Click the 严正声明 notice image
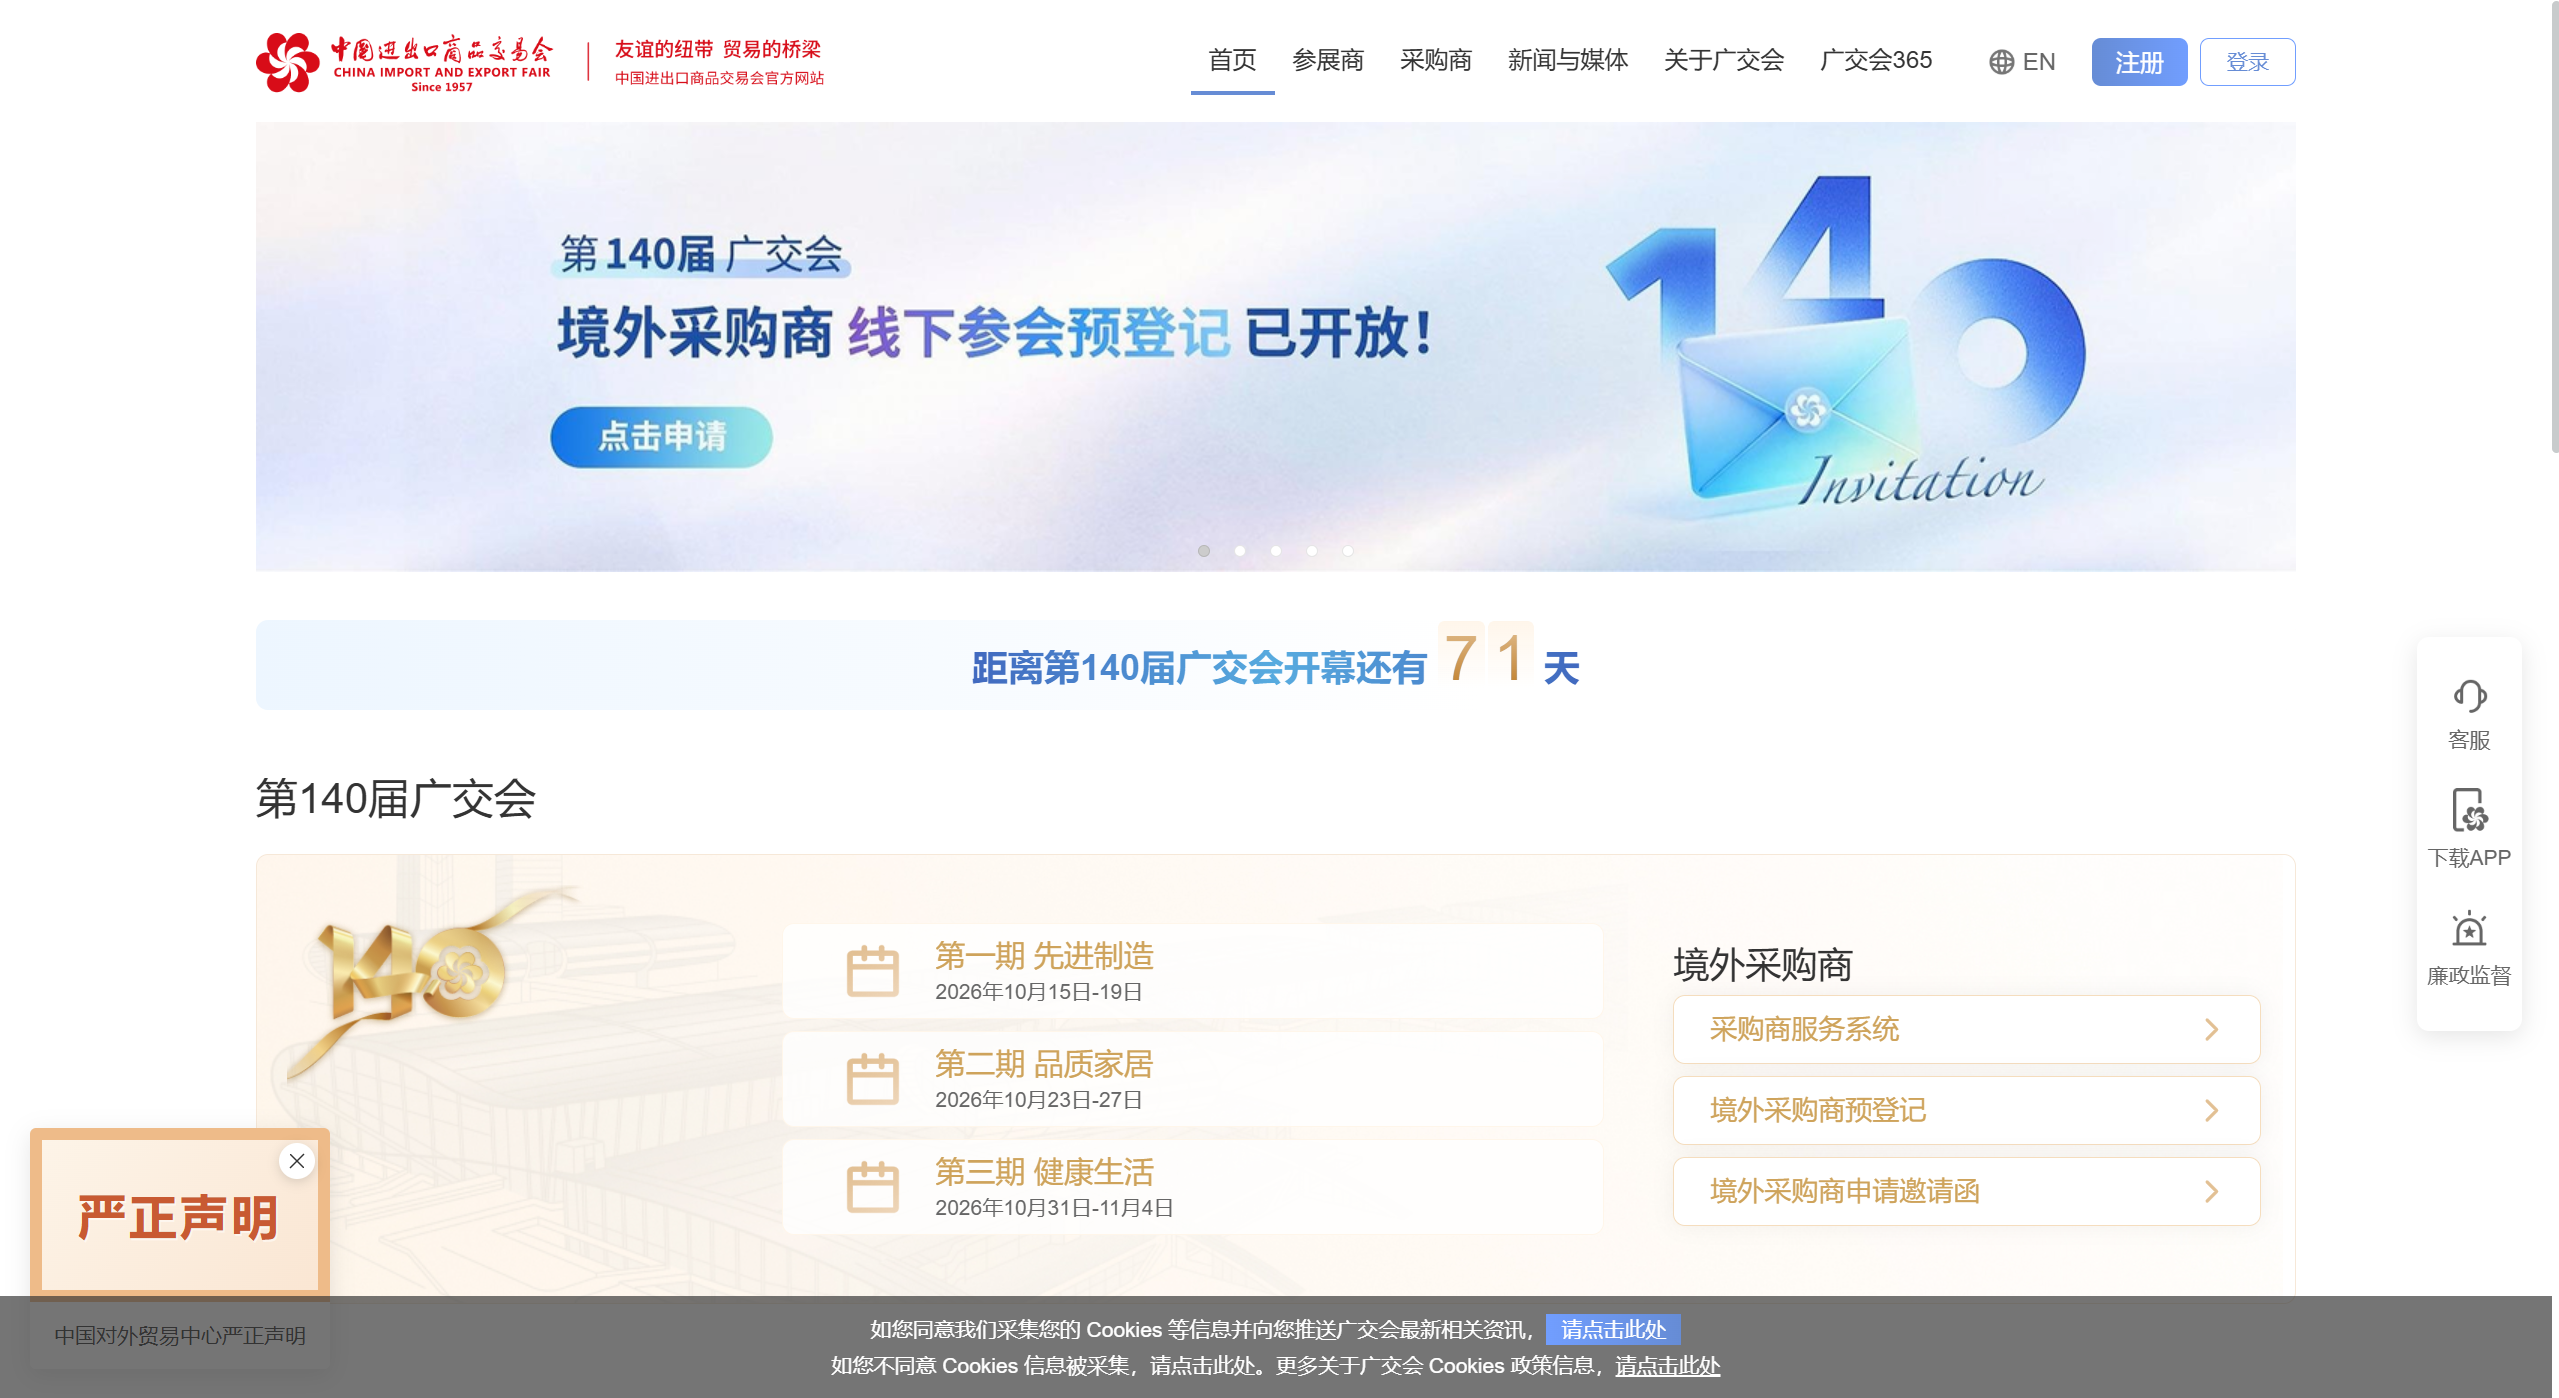The width and height of the screenshot is (2559, 1398). (180, 1215)
